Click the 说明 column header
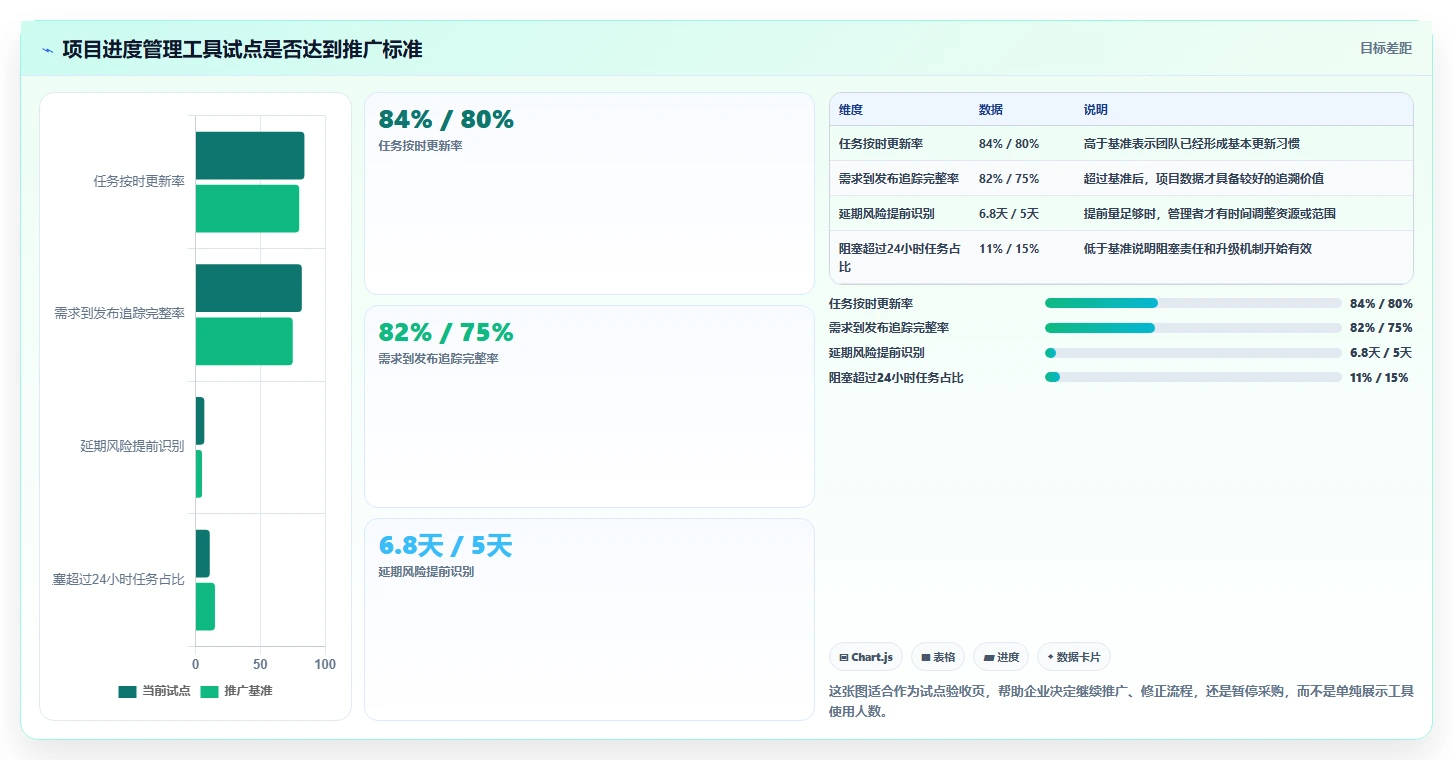 [1096, 110]
